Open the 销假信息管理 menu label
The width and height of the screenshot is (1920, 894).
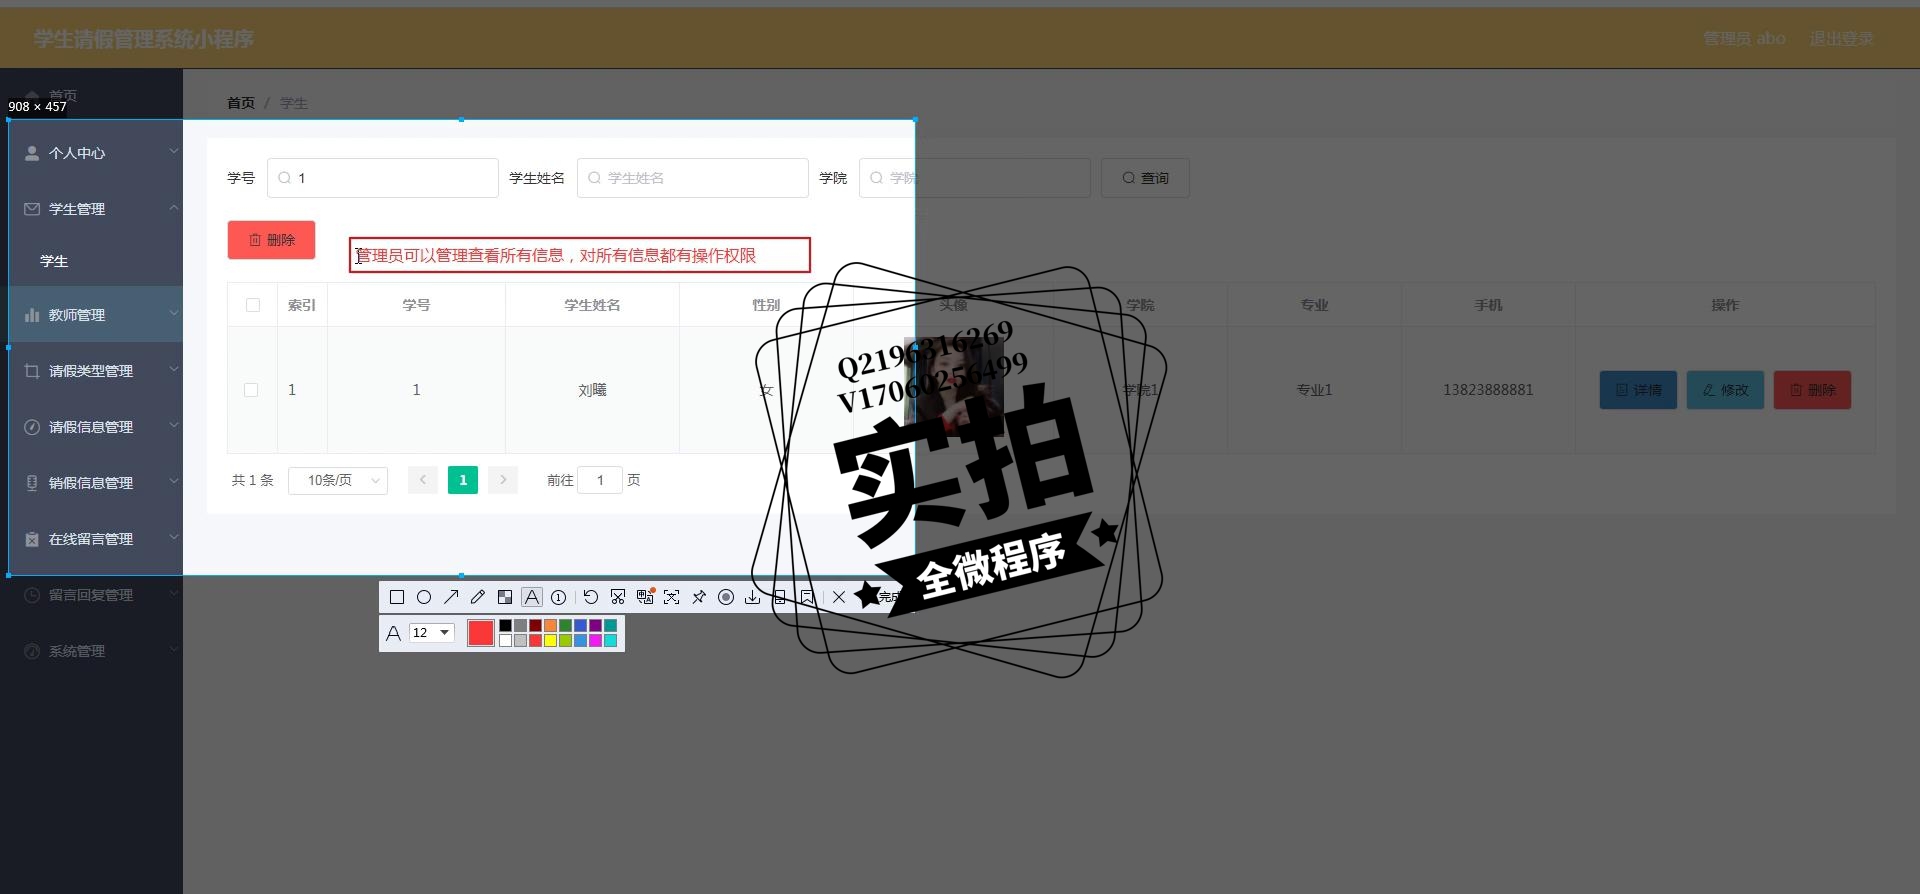coord(91,483)
